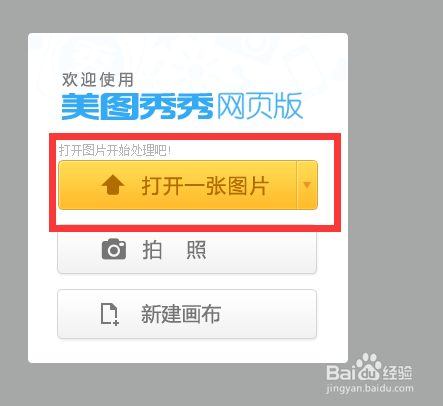Click the camera icon beside 拍照

coord(114,249)
